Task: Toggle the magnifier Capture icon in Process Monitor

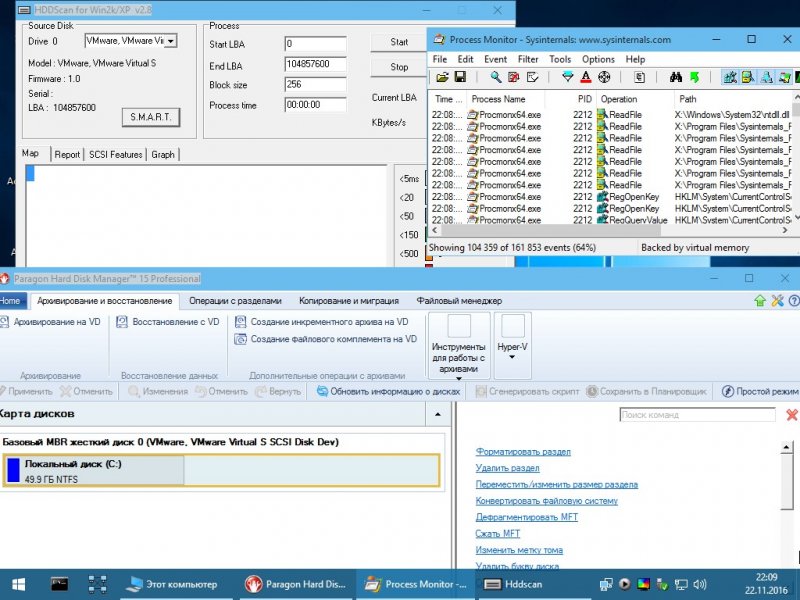Action: click(495, 77)
